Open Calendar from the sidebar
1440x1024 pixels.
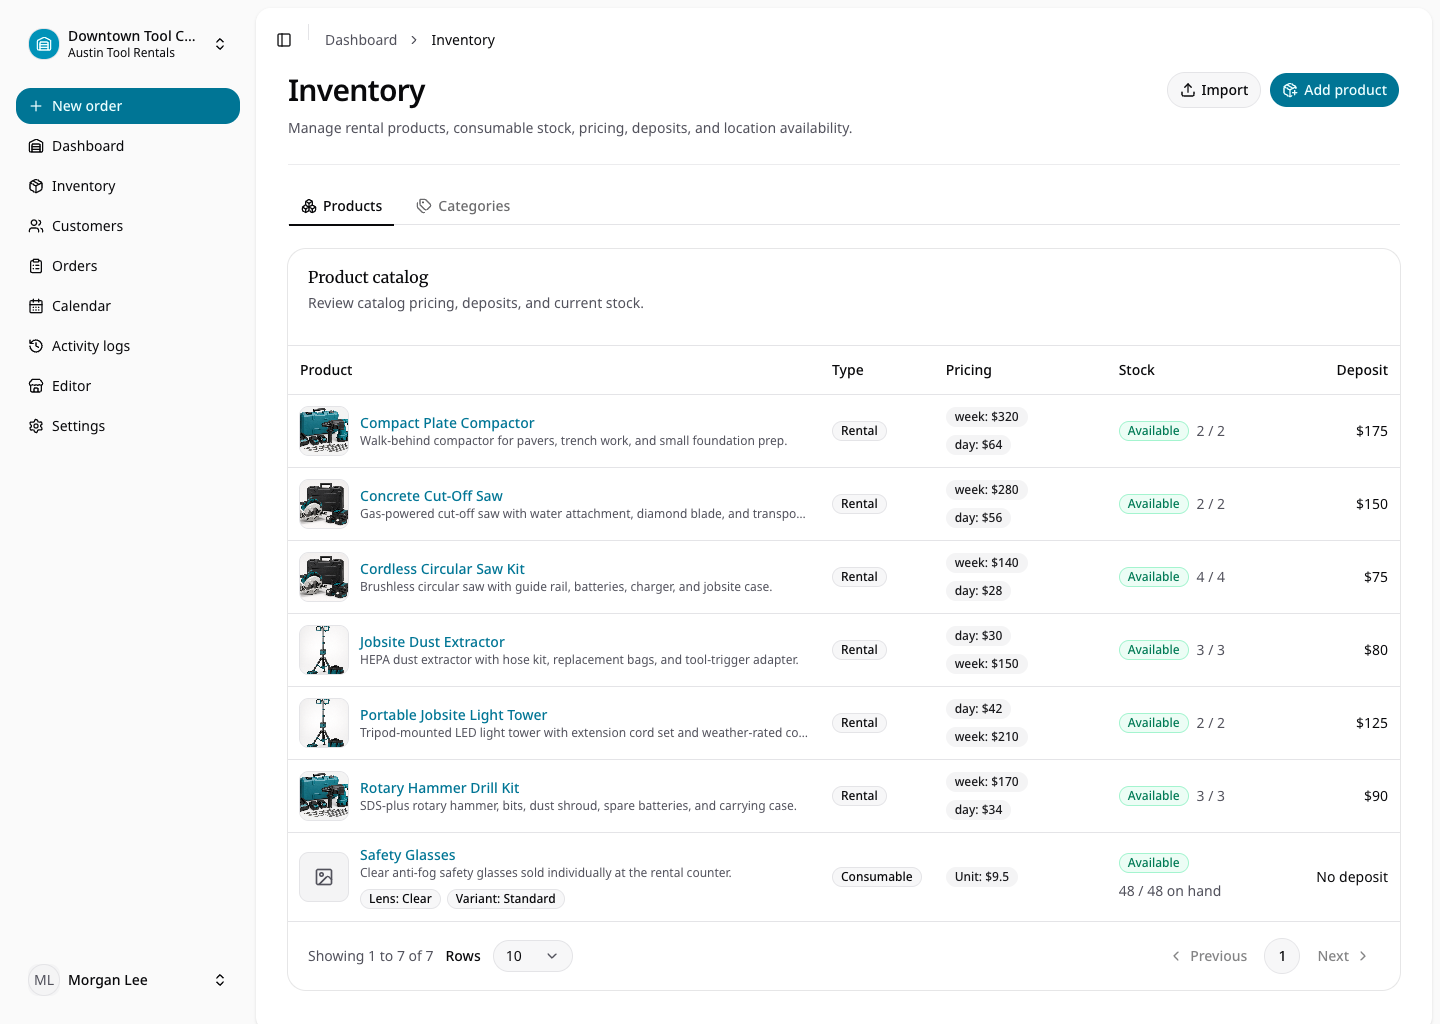(x=128, y=306)
